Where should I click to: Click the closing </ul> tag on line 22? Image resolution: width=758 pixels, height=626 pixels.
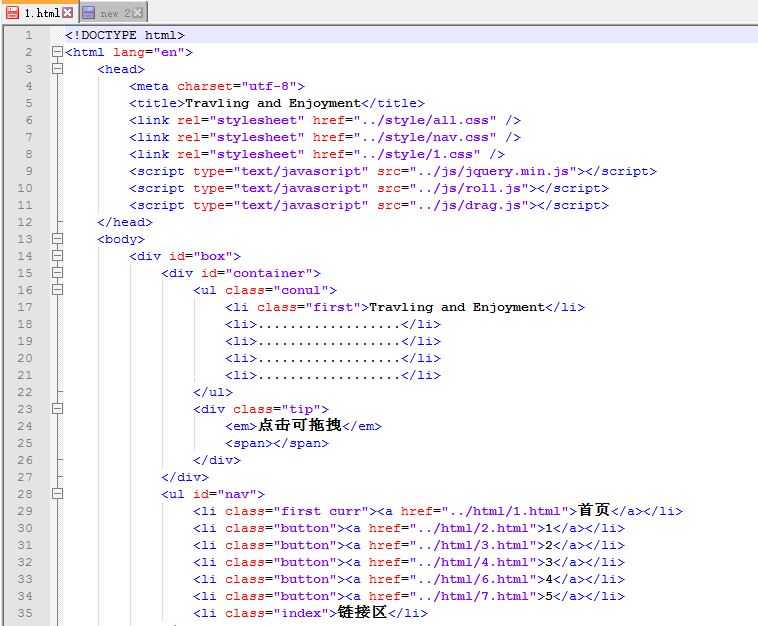(213, 393)
